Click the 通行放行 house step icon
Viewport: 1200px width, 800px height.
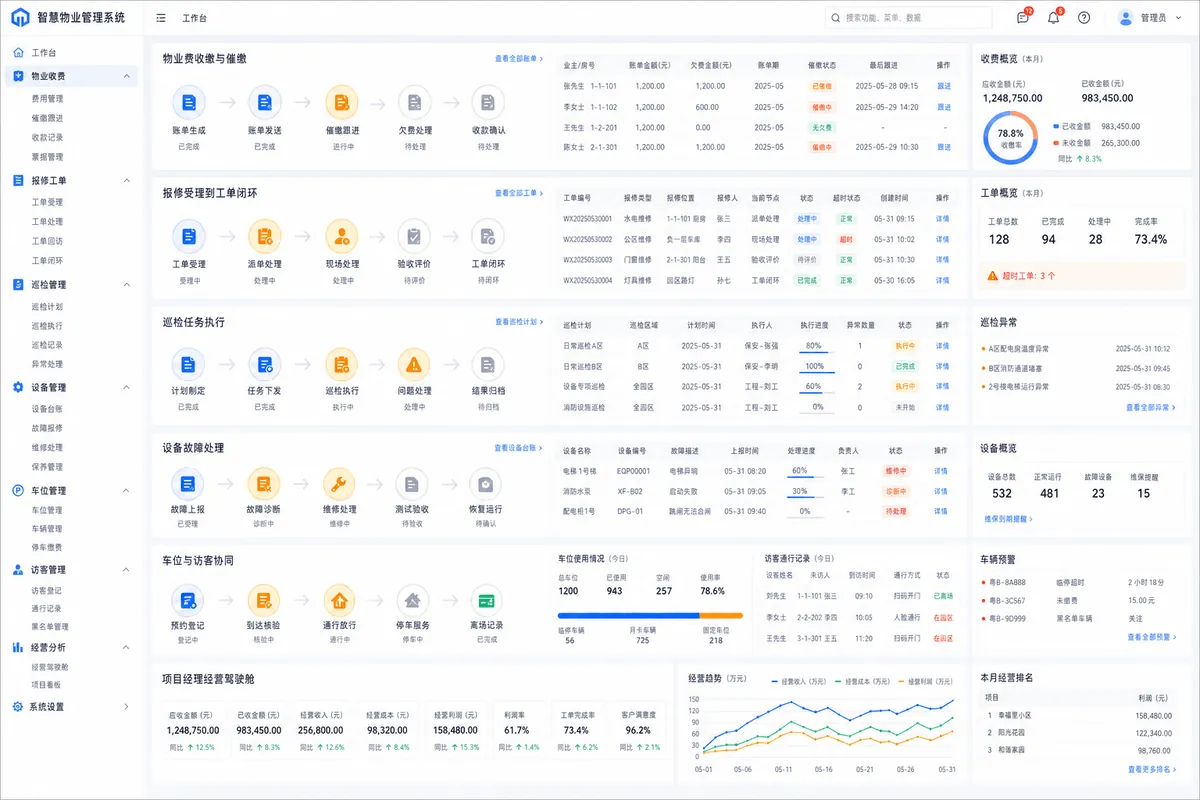[x=339, y=600]
